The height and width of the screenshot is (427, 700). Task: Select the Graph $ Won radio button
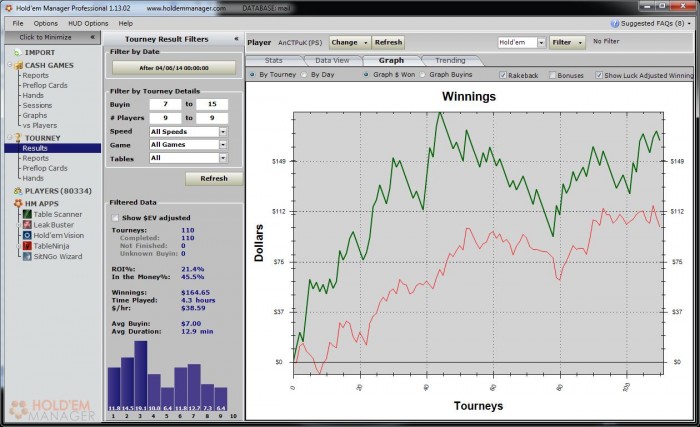click(367, 75)
